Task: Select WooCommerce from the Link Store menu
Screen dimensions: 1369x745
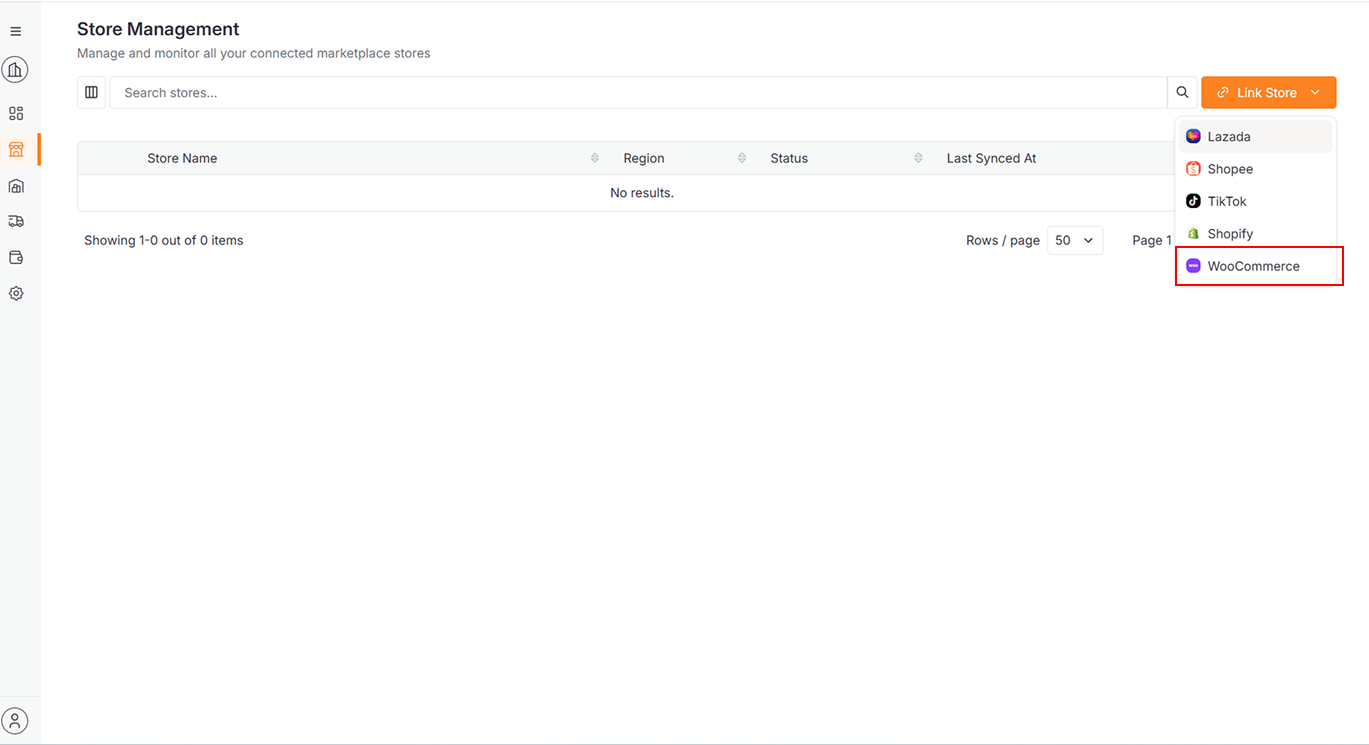Action: [x=1253, y=267]
